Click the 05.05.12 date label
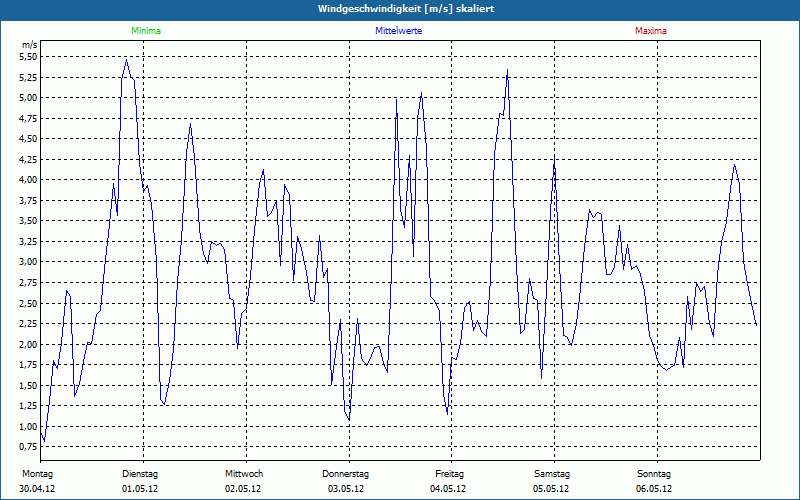This screenshot has width=800, height=500. (551, 489)
